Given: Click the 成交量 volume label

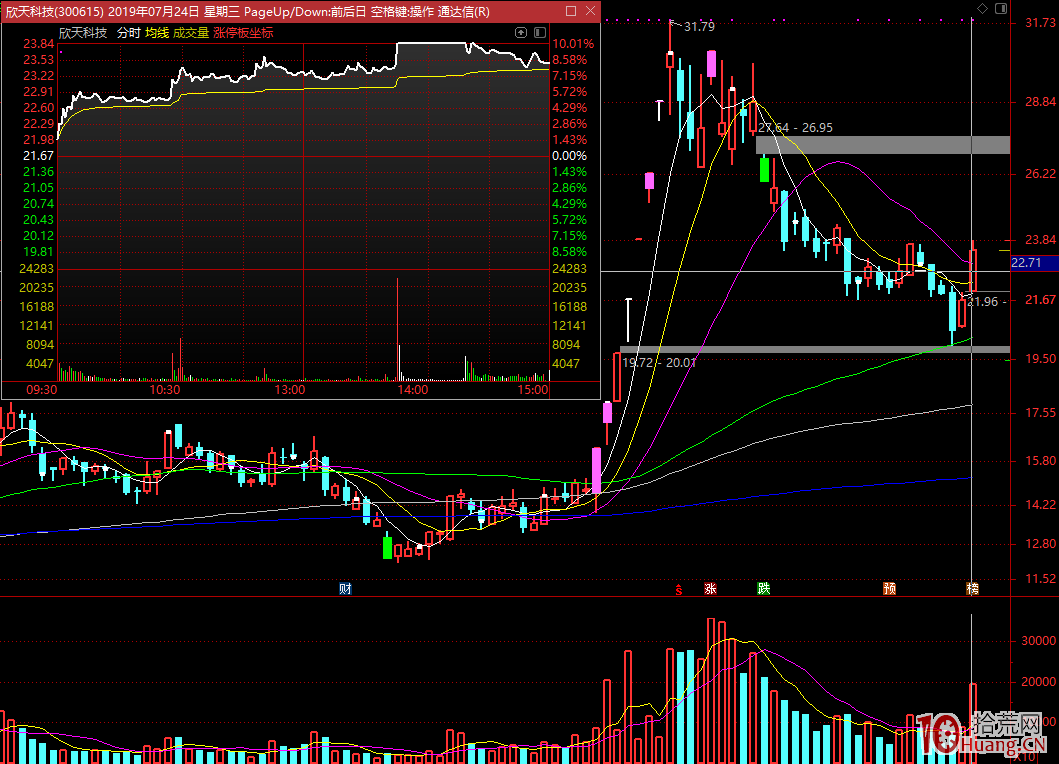Looking at the screenshot, I should [191, 33].
